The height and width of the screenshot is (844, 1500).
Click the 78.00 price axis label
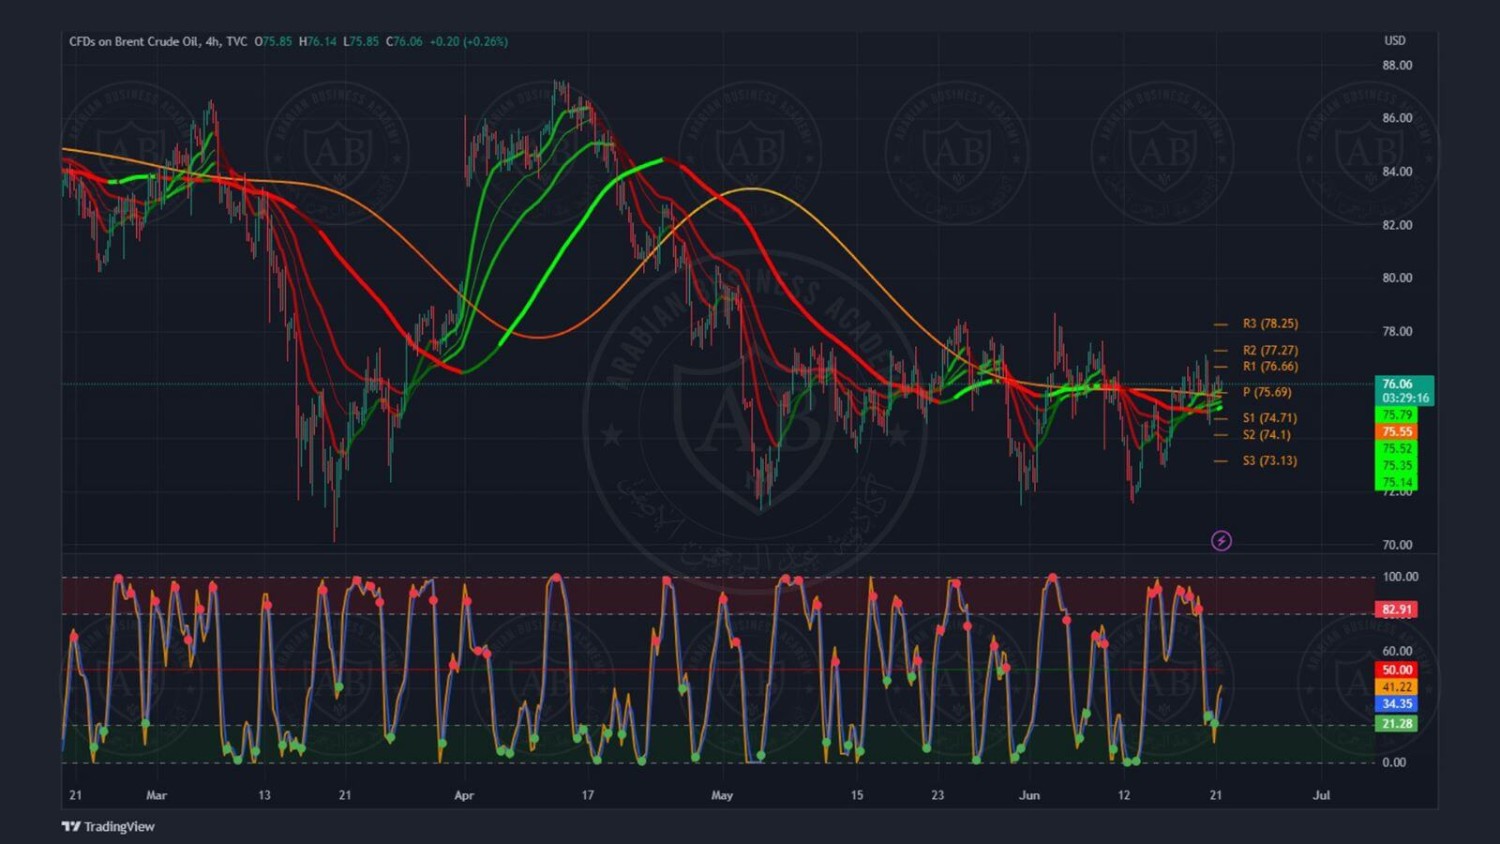1397,332
